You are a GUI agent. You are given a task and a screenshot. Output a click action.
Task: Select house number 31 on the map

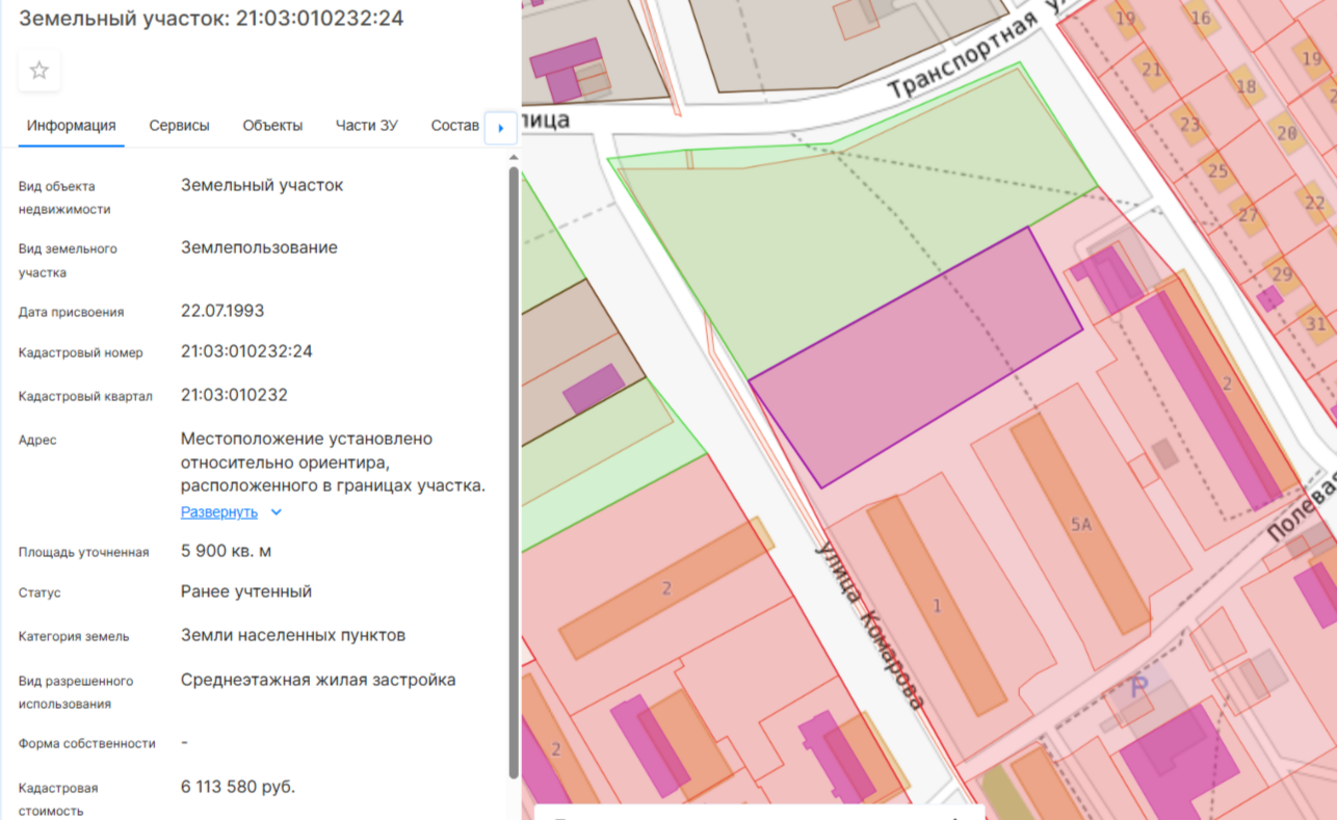point(1315,324)
